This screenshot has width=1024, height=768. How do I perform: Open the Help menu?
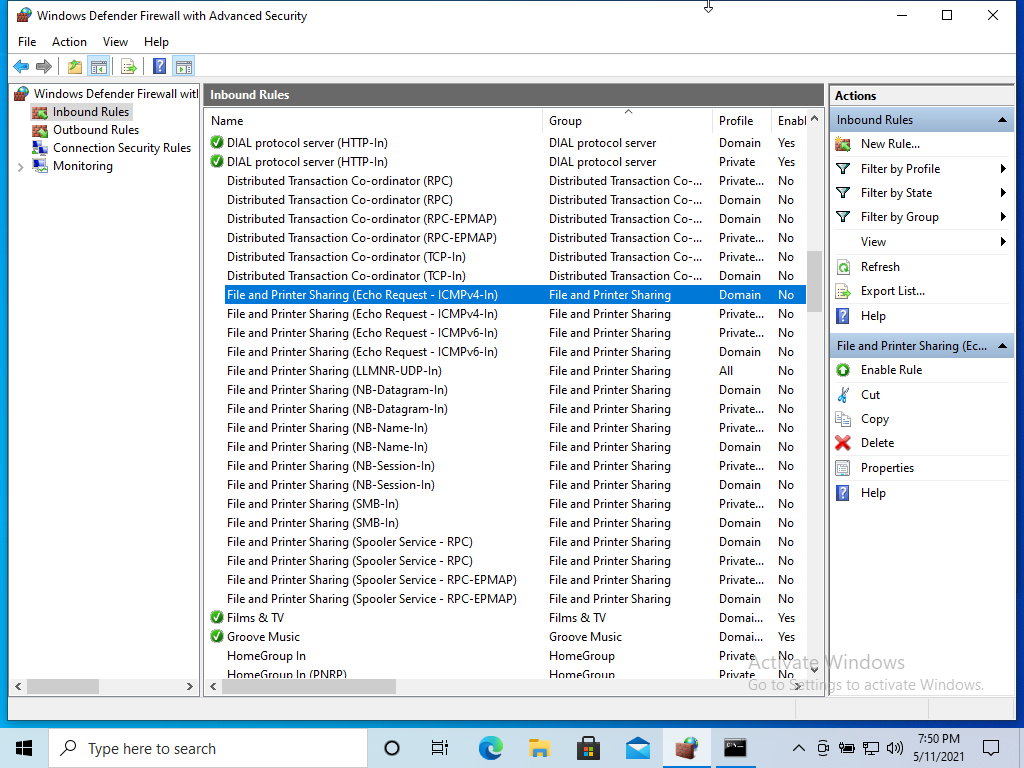click(156, 42)
